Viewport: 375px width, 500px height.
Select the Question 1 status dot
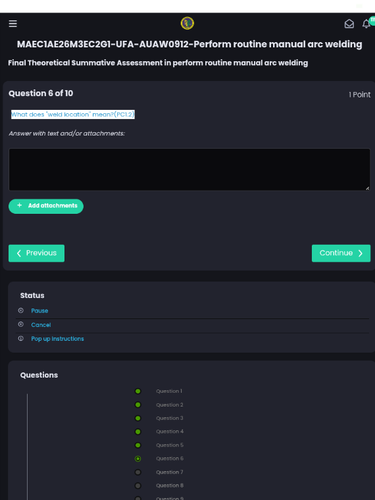point(138,391)
